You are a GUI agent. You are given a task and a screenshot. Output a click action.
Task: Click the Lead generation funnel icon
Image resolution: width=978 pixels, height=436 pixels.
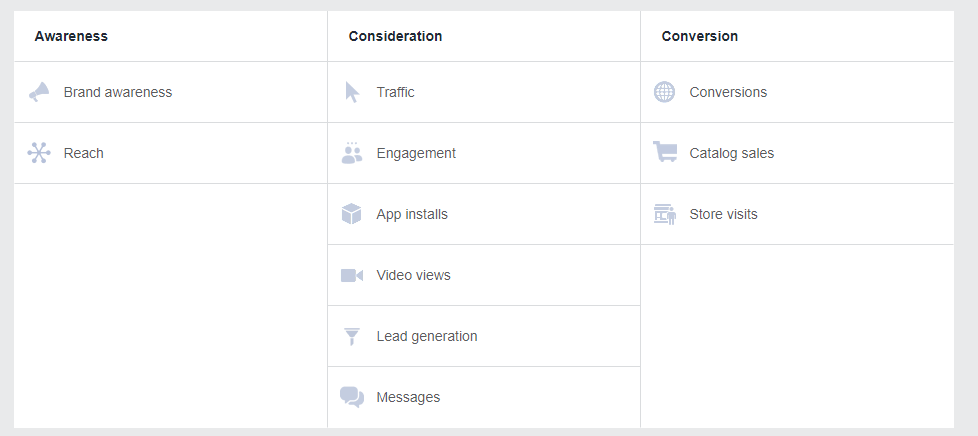[352, 336]
